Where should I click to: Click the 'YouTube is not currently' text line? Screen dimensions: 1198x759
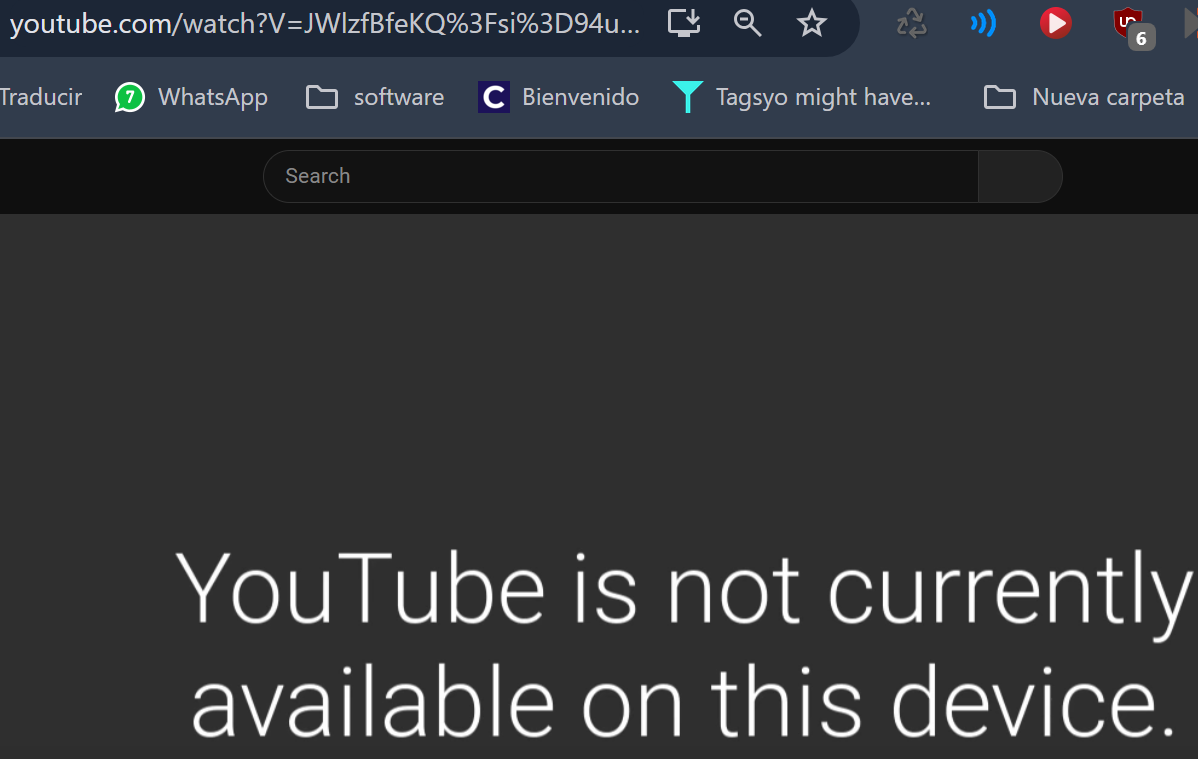683,590
